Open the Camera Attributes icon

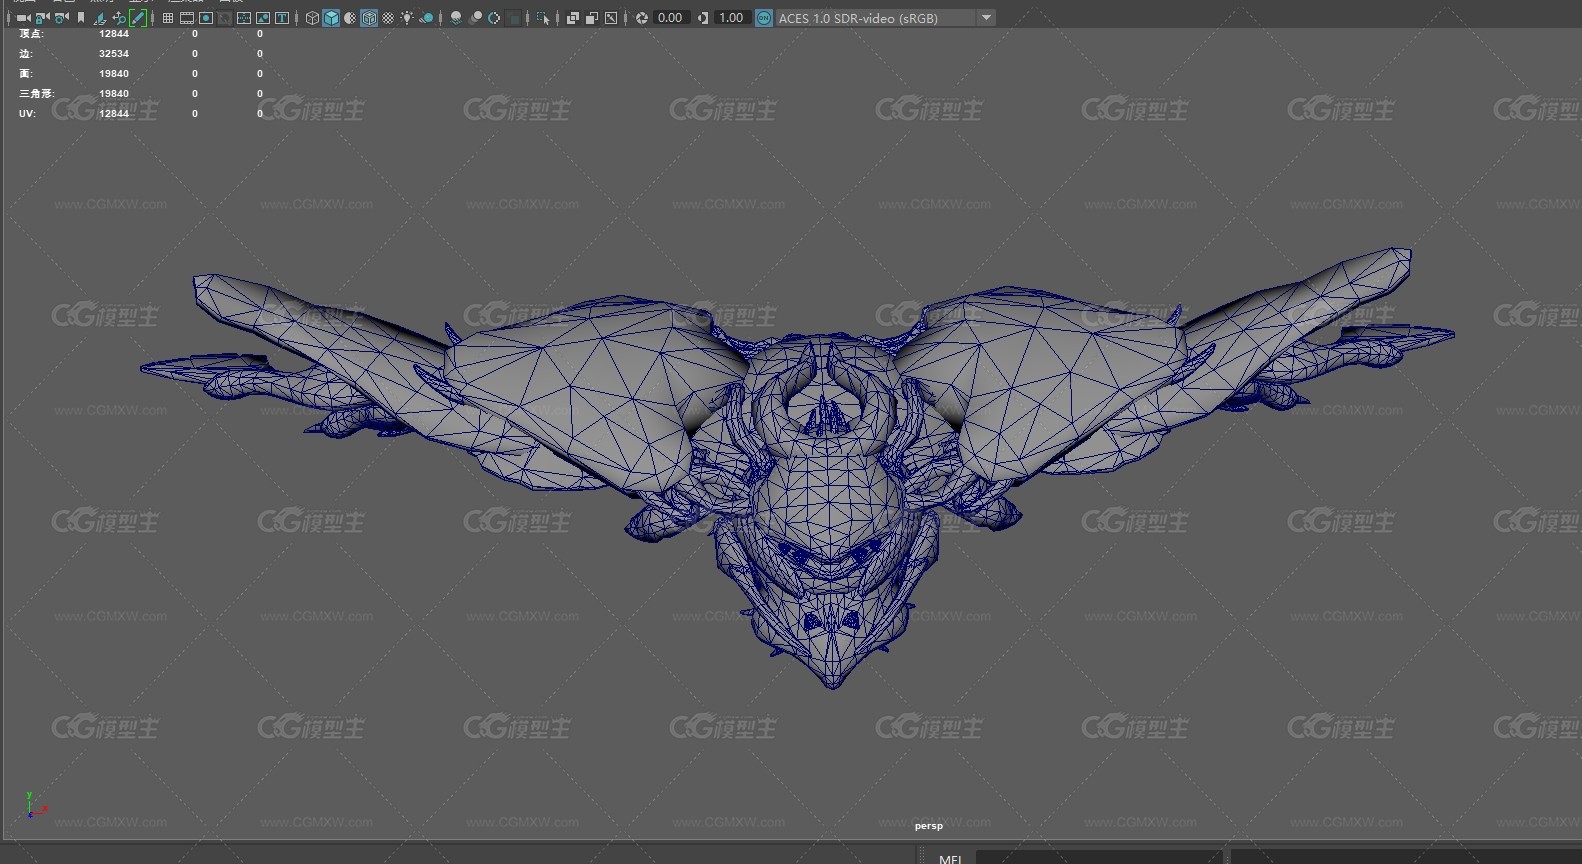point(61,18)
